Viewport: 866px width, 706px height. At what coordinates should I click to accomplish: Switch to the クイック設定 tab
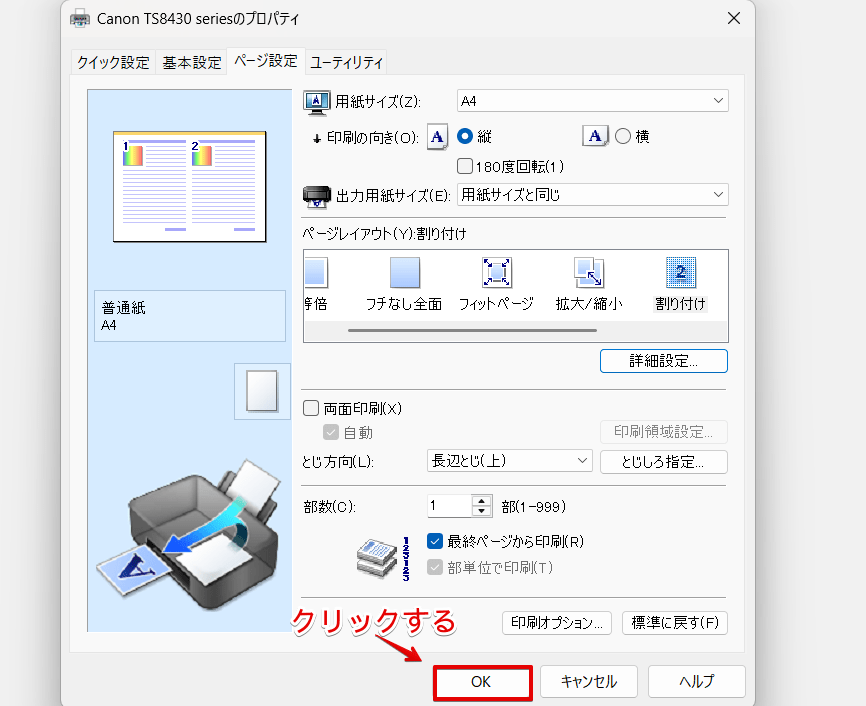[x=113, y=61]
